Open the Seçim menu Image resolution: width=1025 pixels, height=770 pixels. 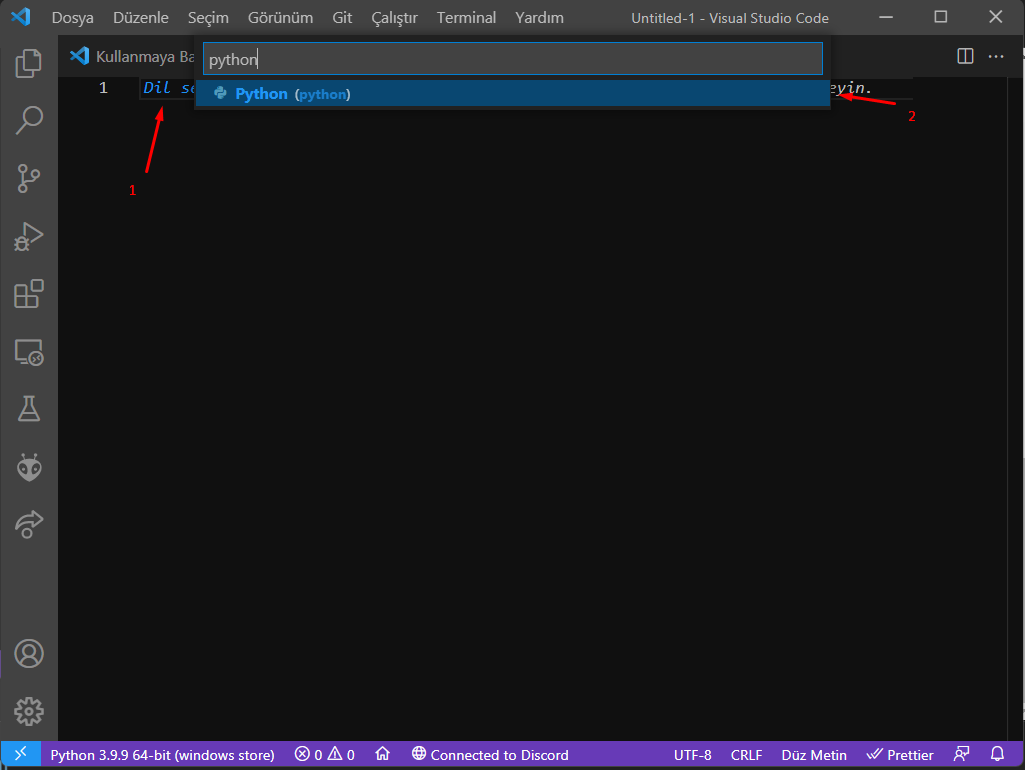click(209, 18)
